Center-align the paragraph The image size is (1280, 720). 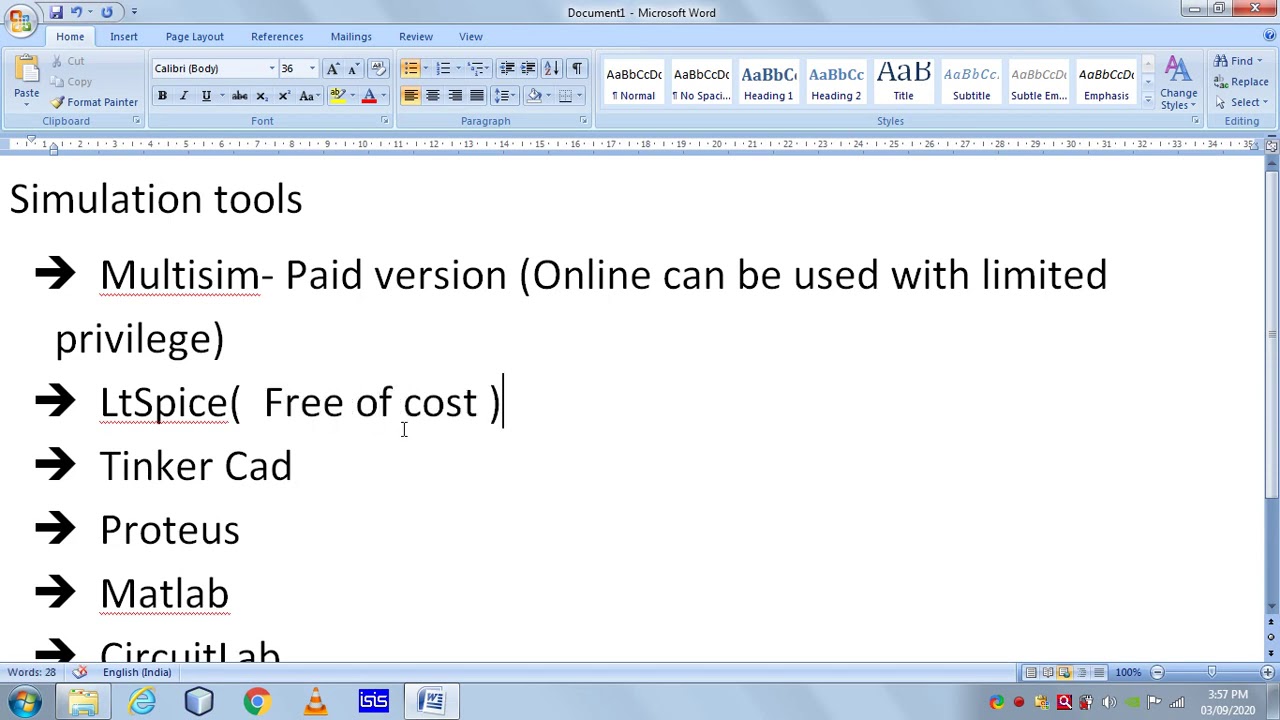(x=433, y=96)
